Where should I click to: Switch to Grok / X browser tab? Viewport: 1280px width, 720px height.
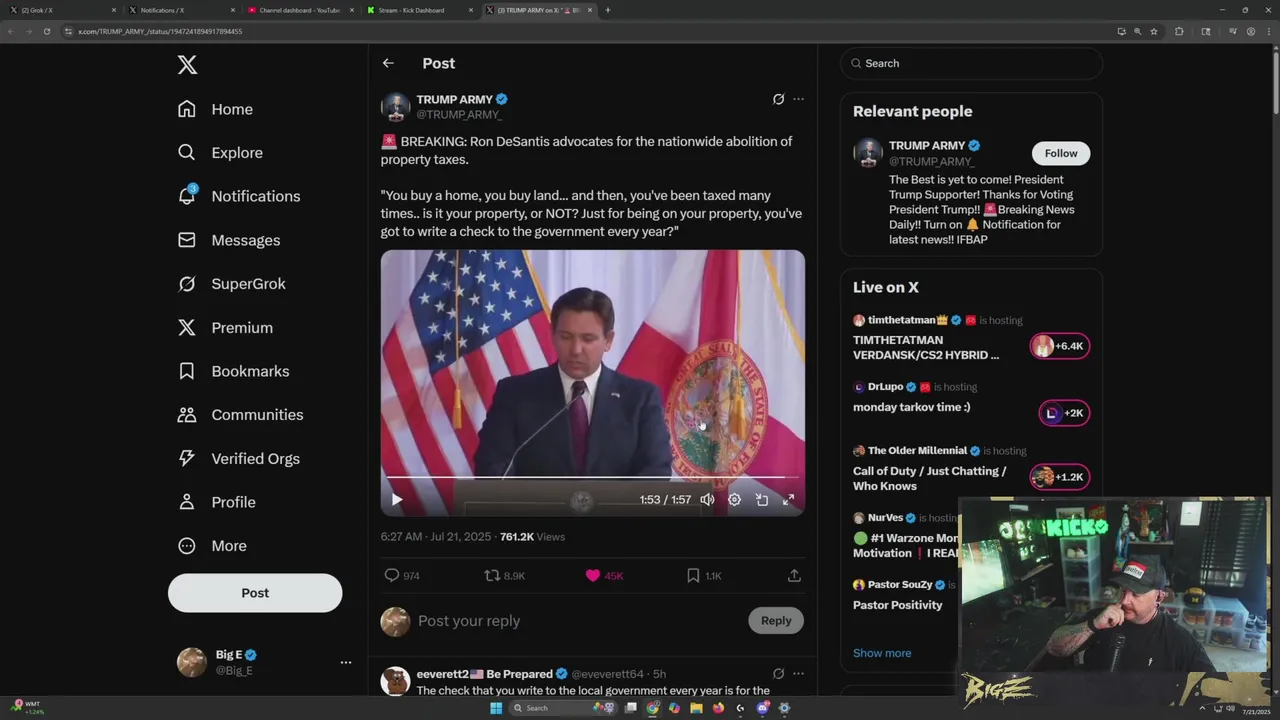click(60, 10)
